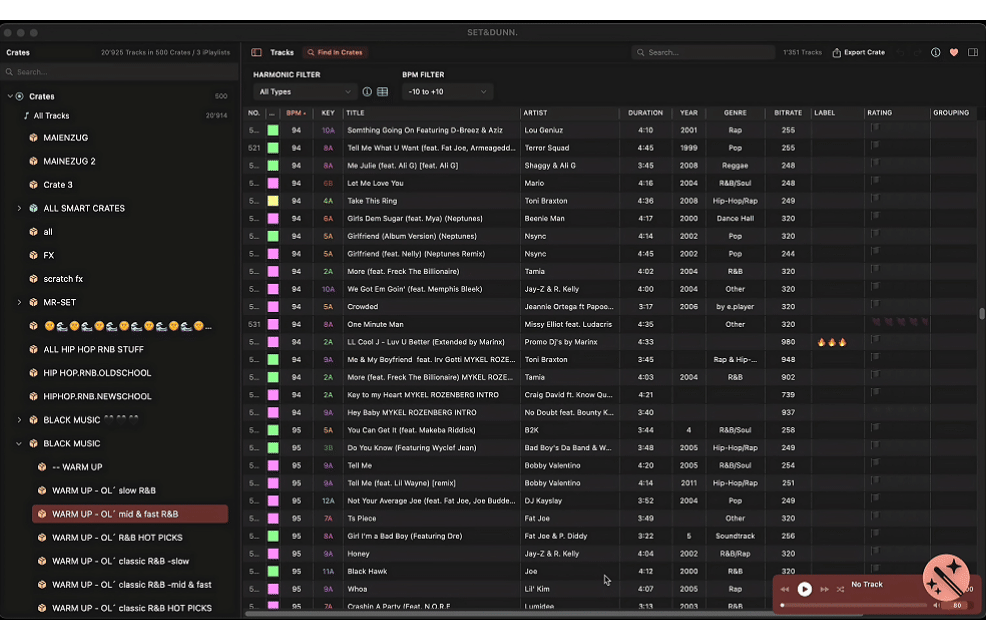
Task: Focus the Crates sidebar Search field
Action: [x=119, y=72]
